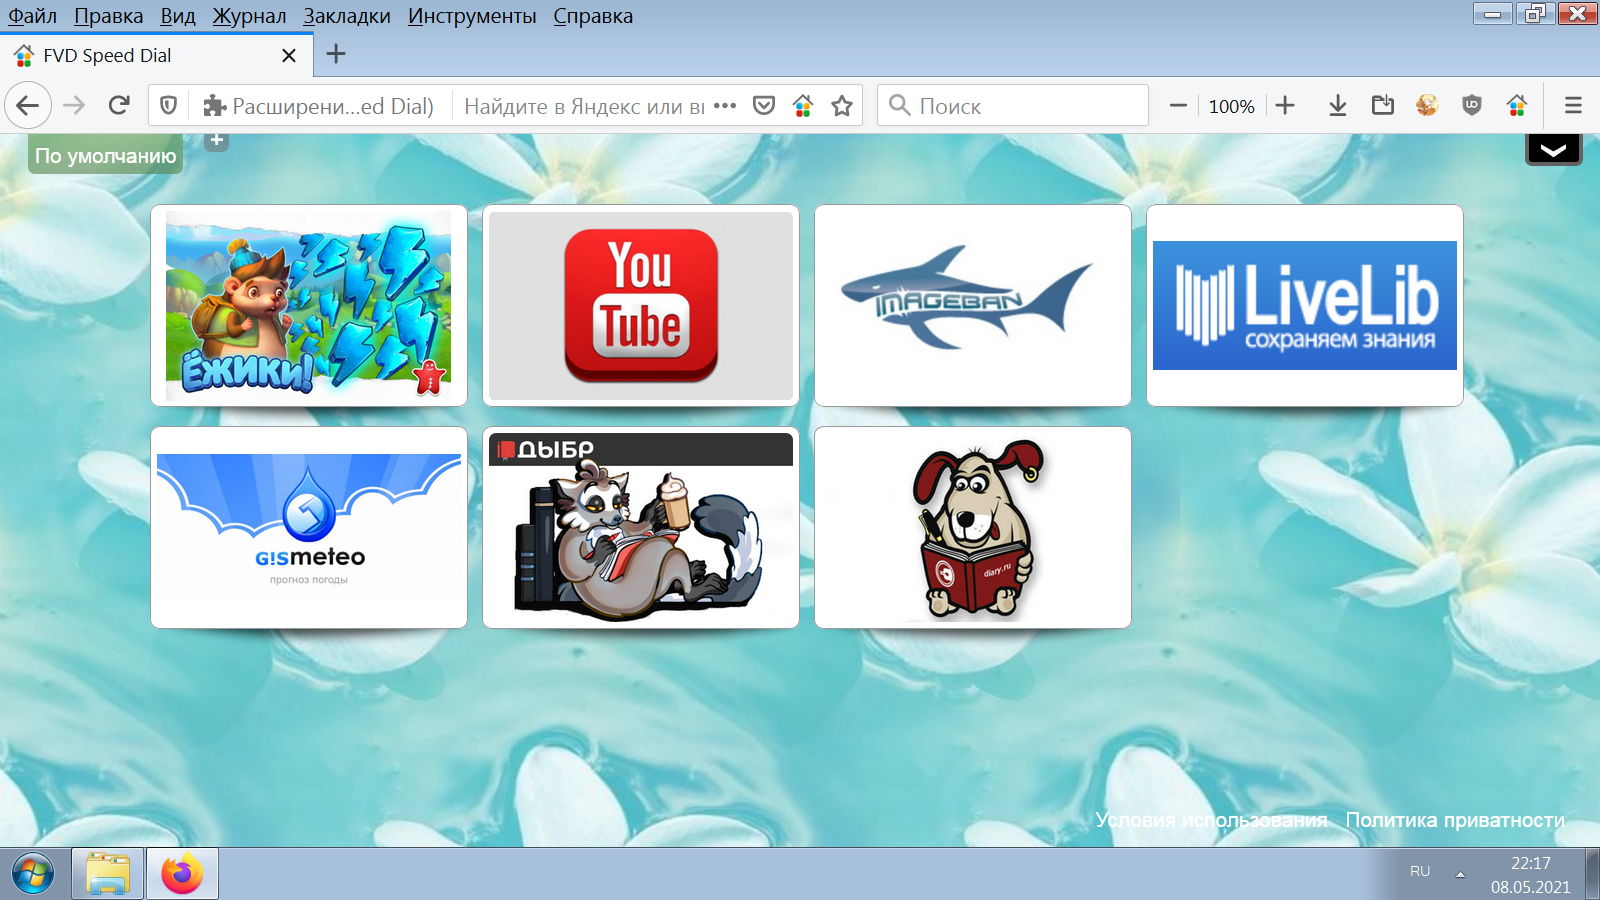This screenshot has width=1600, height=900.
Task: Zoom in with the plus button
Action: [x=1285, y=105]
